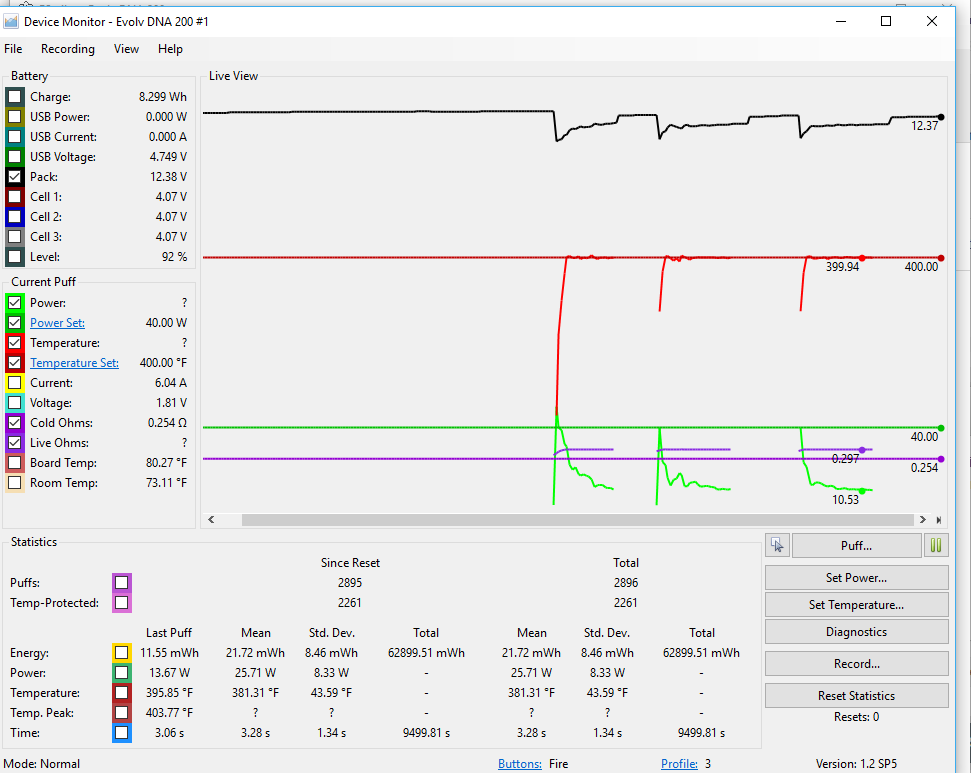Image resolution: width=971 pixels, height=773 pixels.
Task: Click the Power Set link
Action: pyautogui.click(x=57, y=323)
